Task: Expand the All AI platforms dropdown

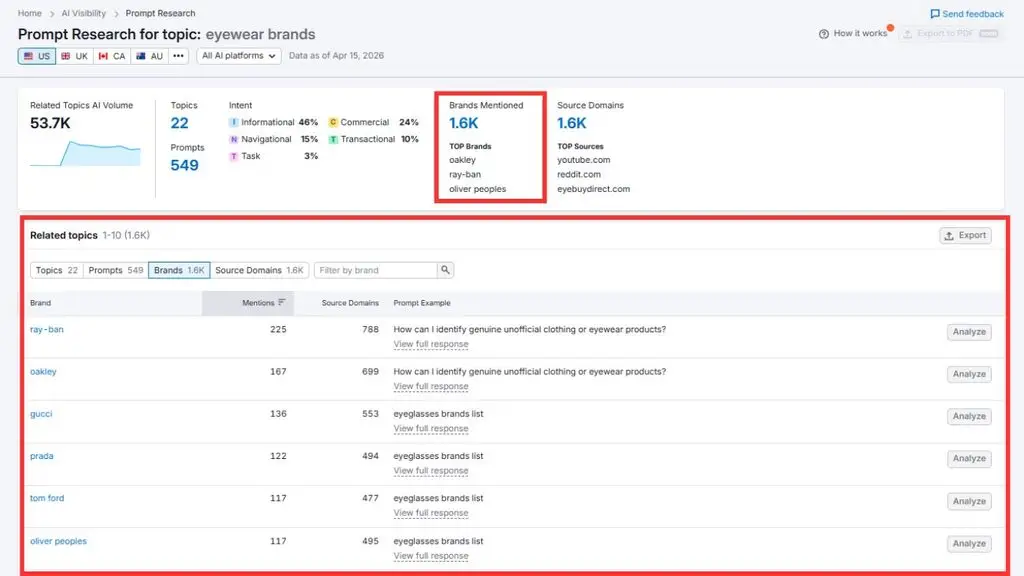Action: (x=238, y=56)
